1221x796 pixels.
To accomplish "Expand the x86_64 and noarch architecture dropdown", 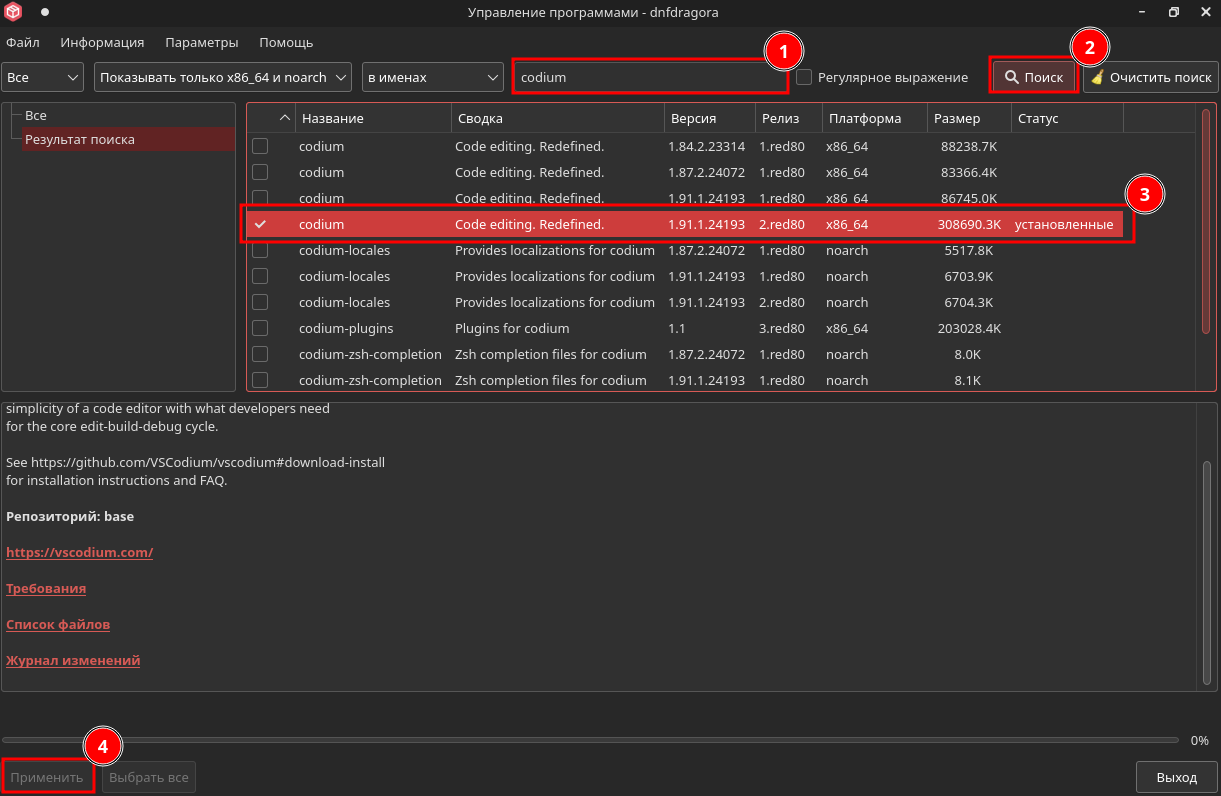I will (x=223, y=77).
